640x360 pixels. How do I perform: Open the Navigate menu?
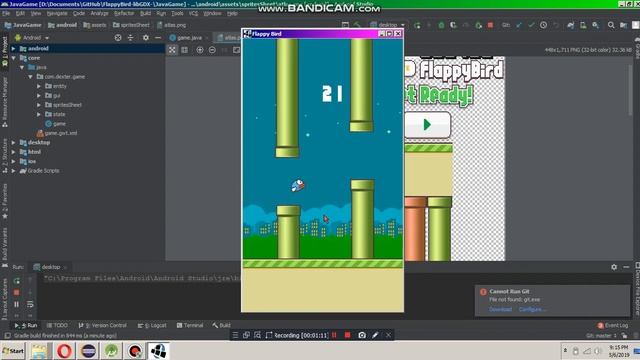(x=57, y=13)
